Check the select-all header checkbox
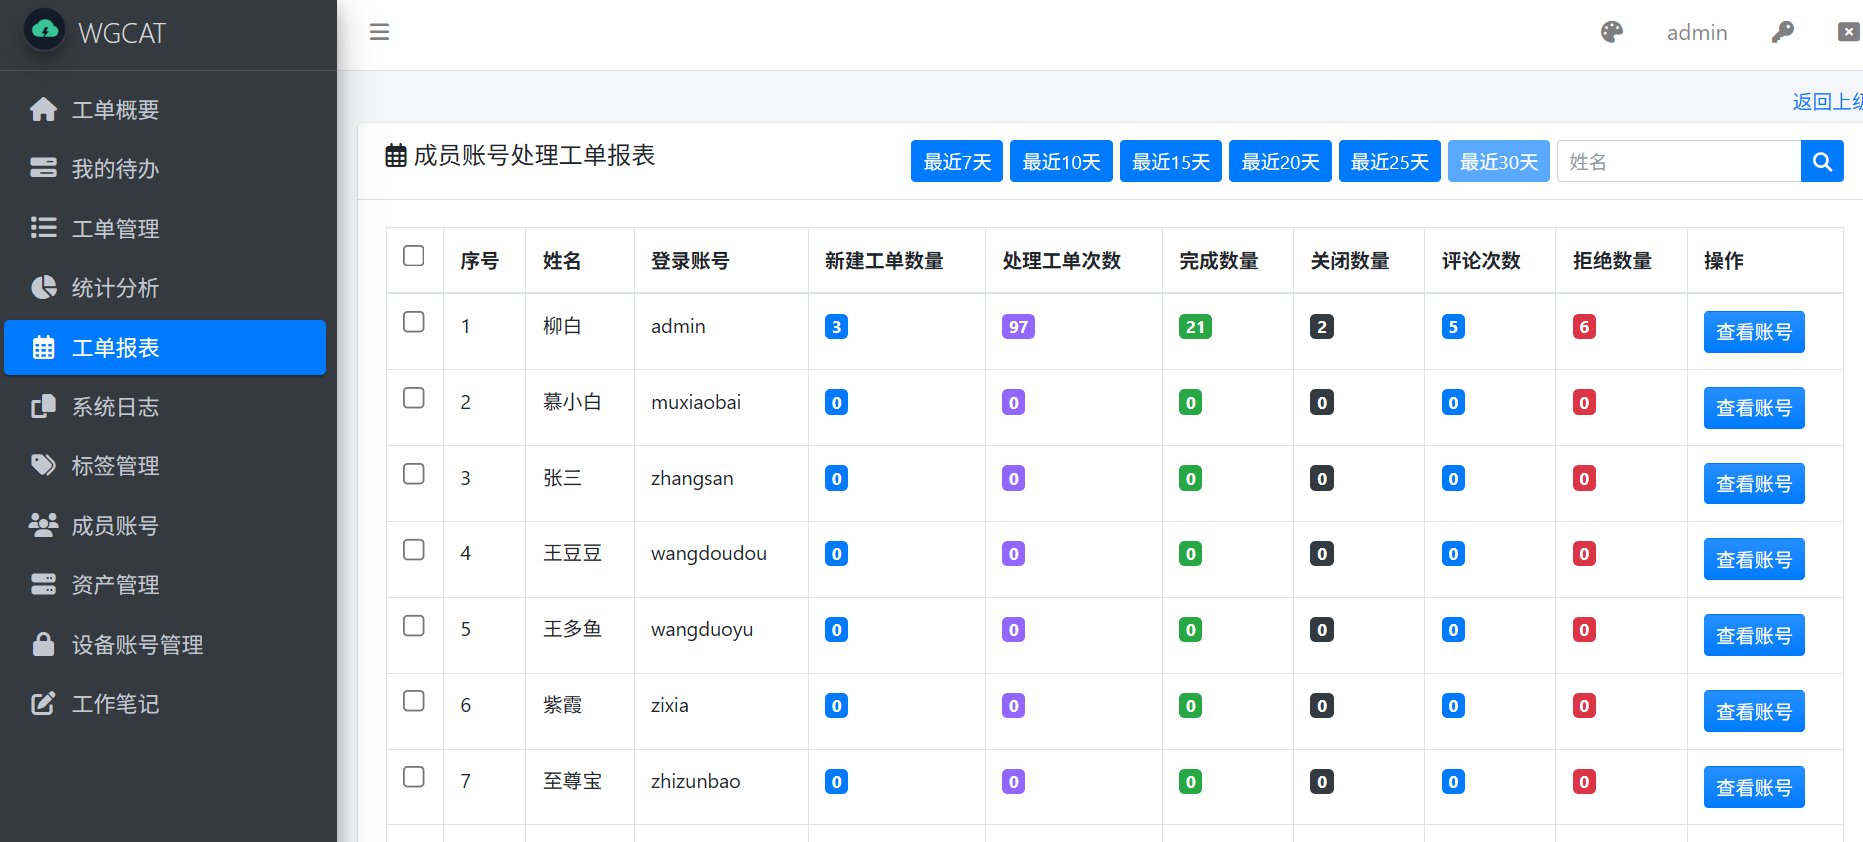Image resolution: width=1863 pixels, height=842 pixels. tap(414, 256)
